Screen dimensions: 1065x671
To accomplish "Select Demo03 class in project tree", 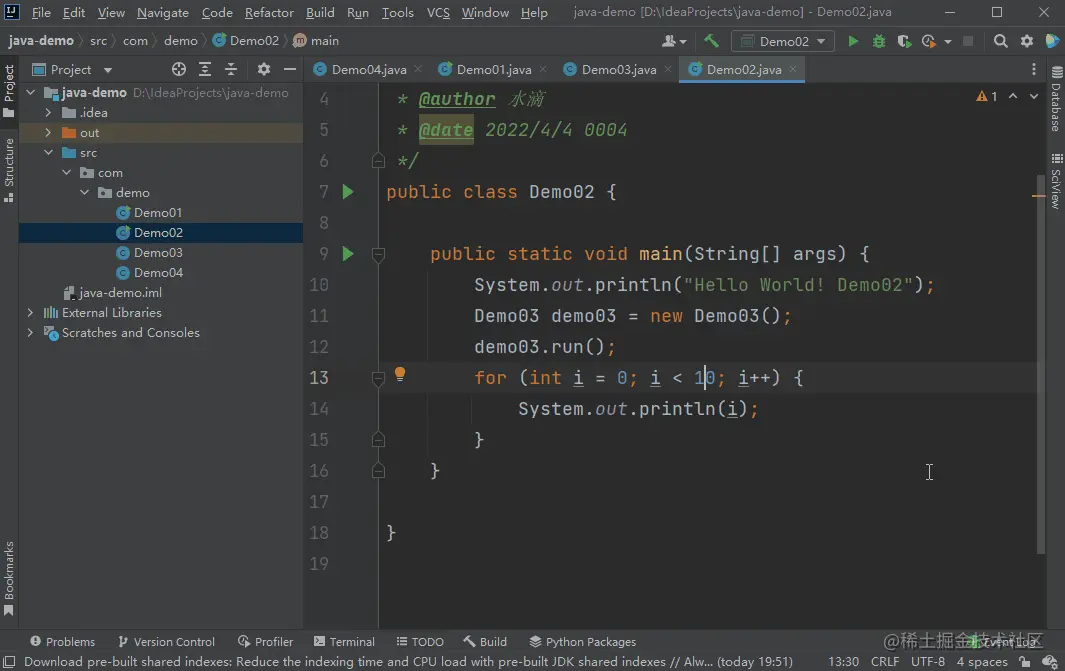I will (158, 253).
